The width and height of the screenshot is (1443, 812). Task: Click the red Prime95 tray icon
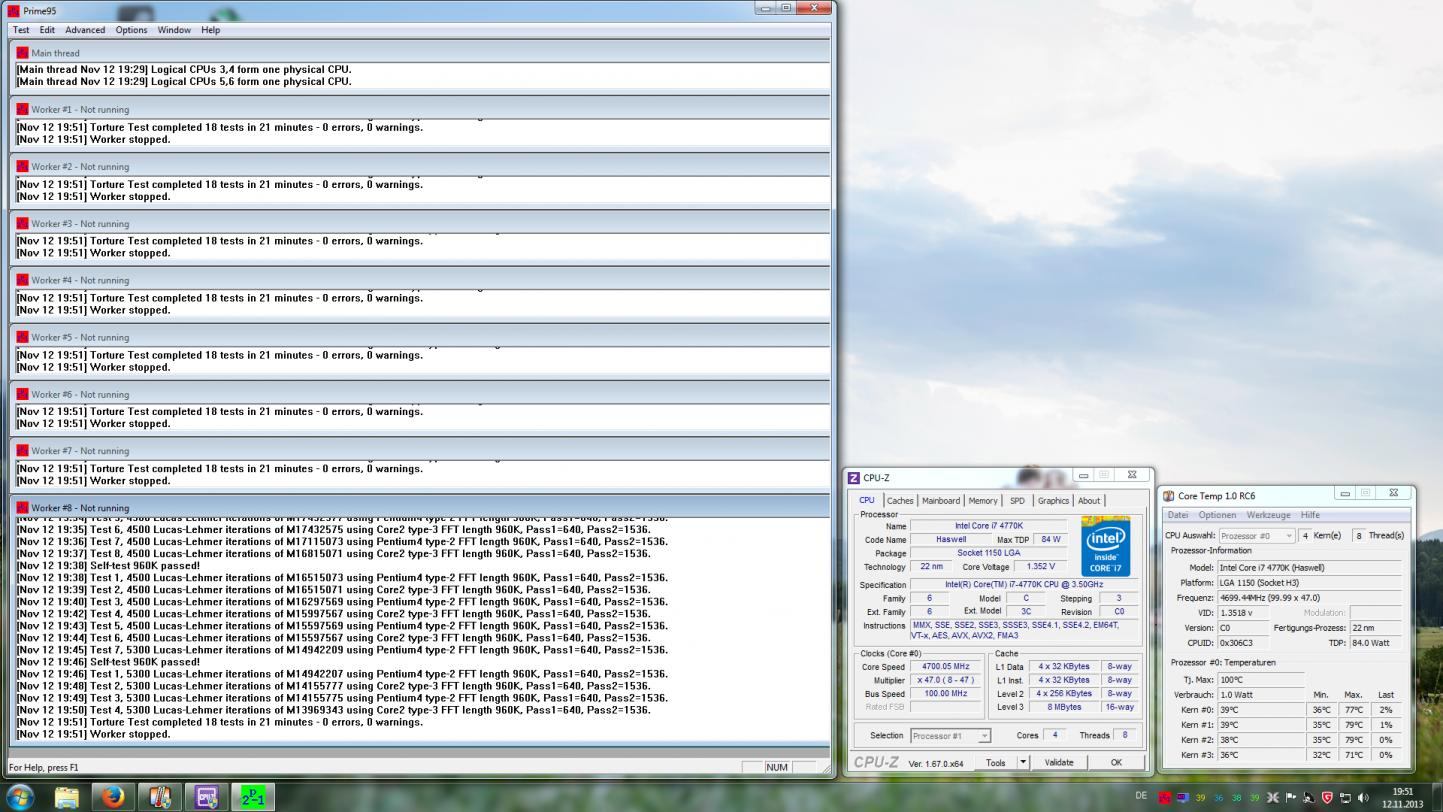(1165, 798)
